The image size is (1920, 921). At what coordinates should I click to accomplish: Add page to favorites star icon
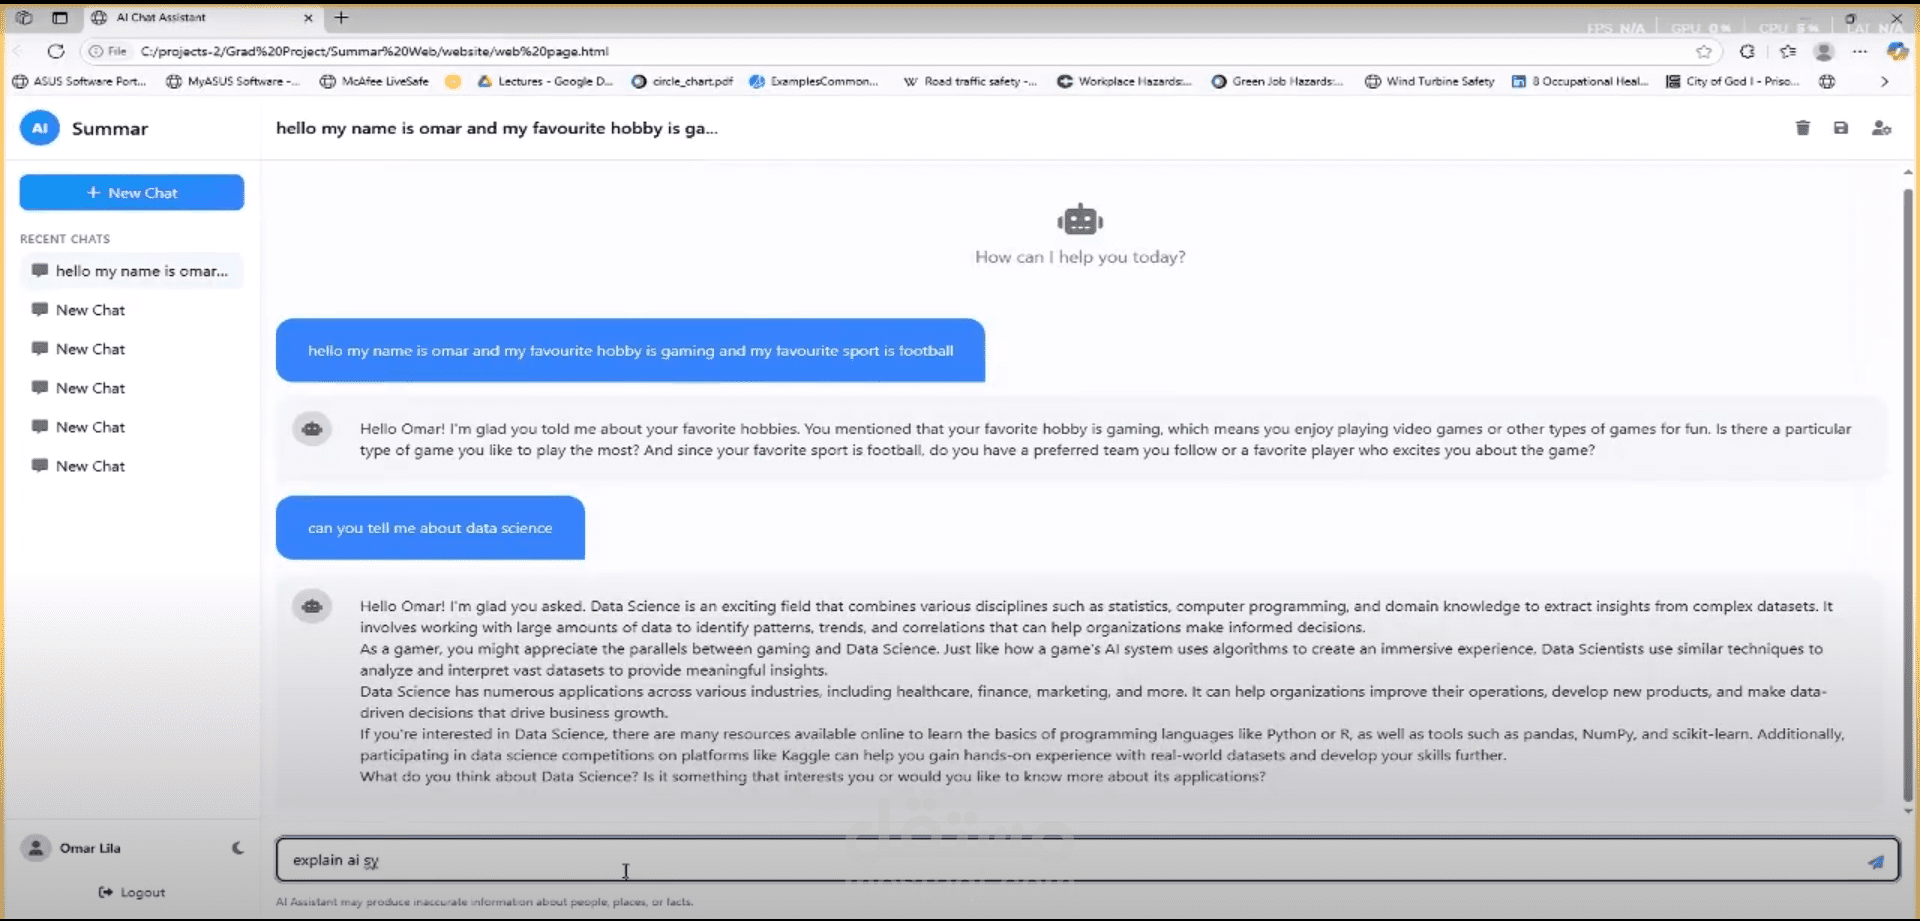pos(1704,51)
